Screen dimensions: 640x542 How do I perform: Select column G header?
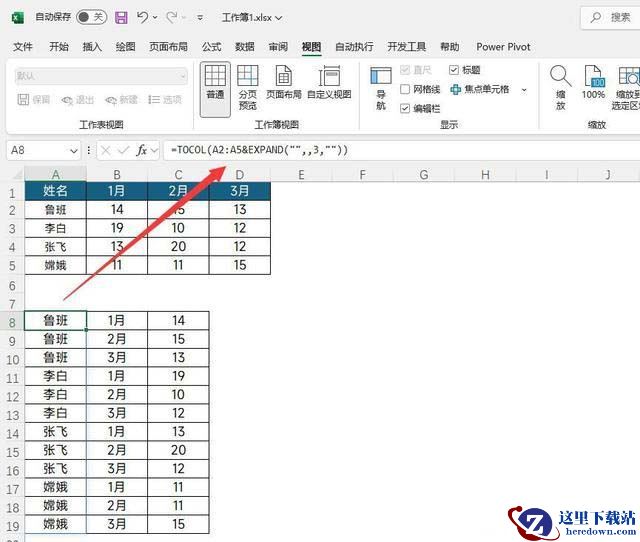(x=424, y=175)
